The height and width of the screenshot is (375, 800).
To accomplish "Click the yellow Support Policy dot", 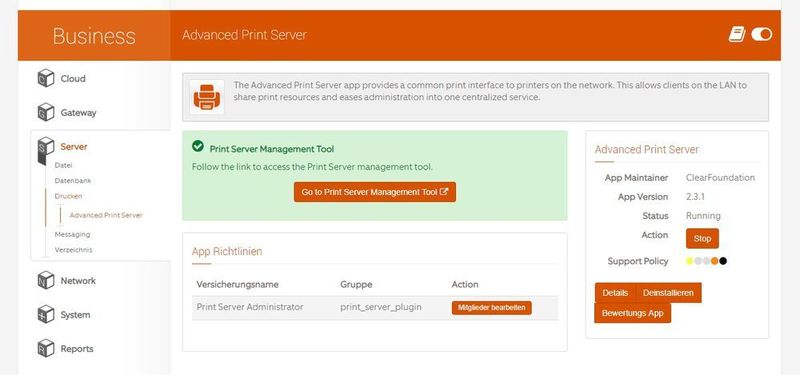I will [690, 261].
